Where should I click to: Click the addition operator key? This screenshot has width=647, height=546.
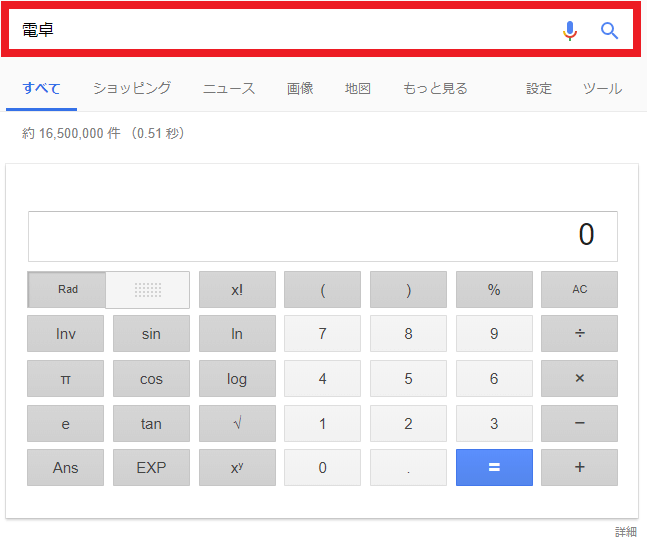click(x=579, y=468)
